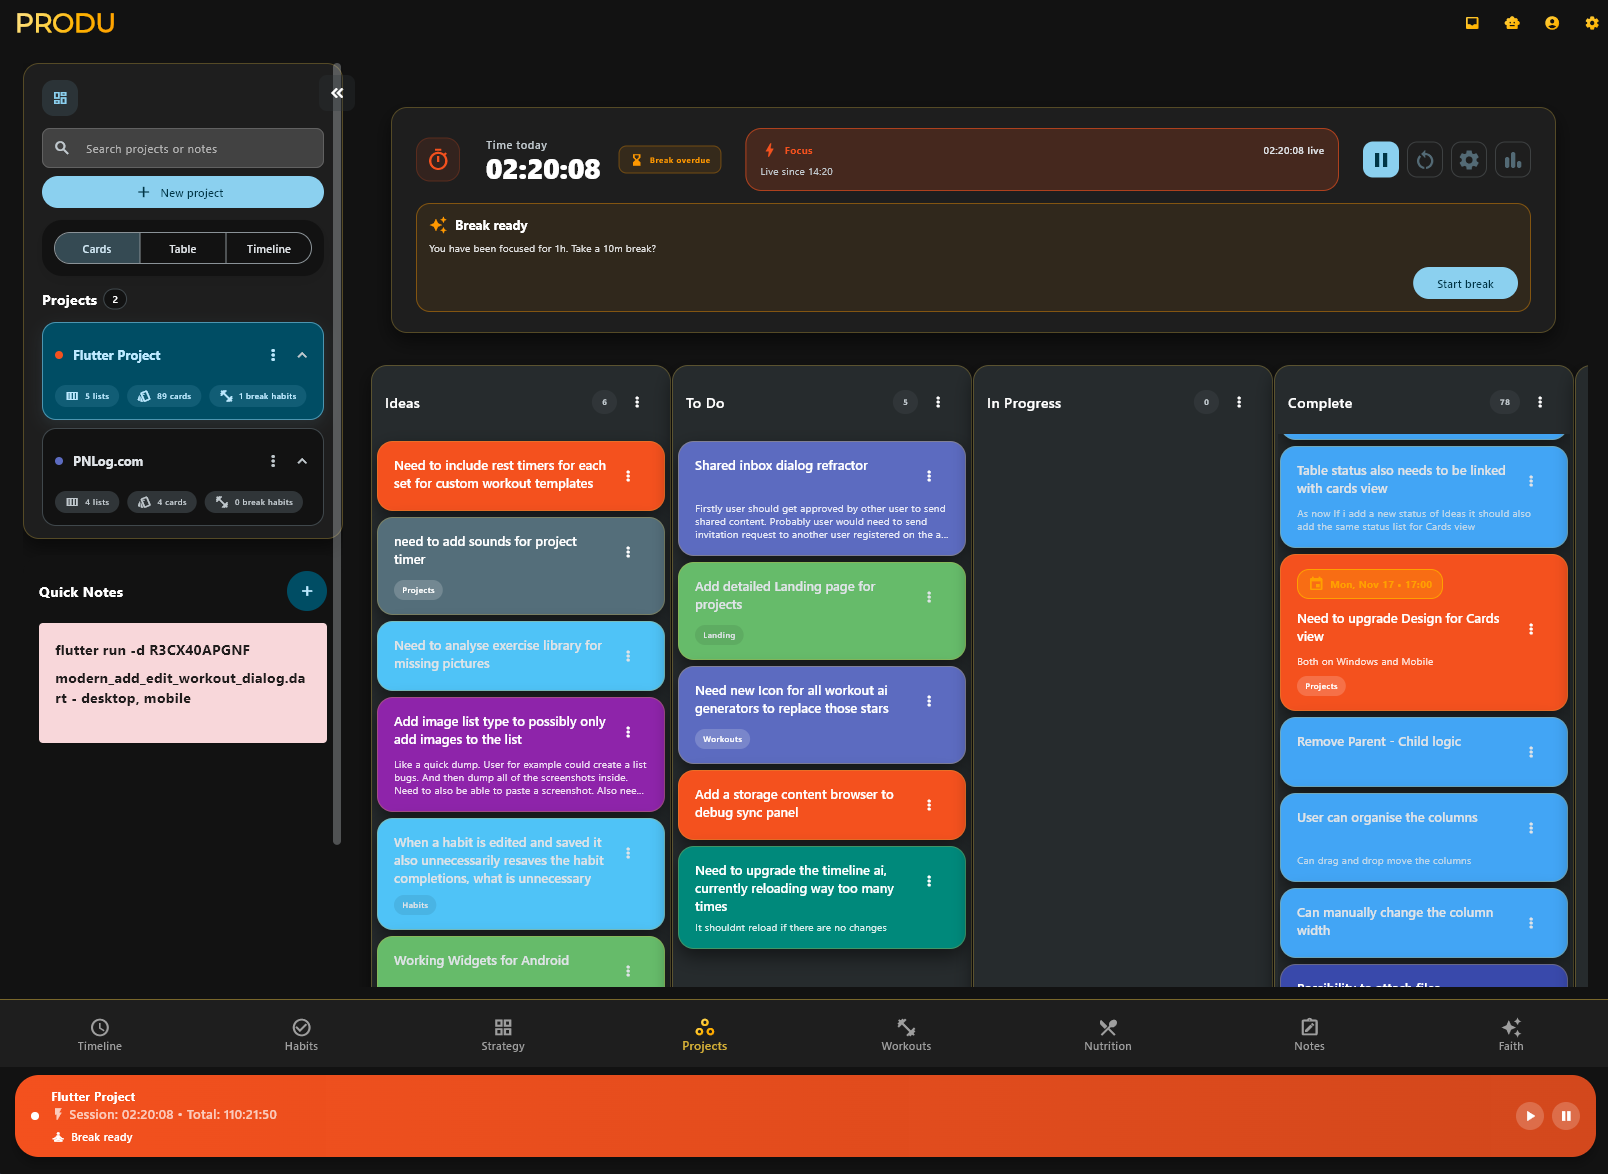
Task: Click the search projects or notes field
Action: point(182,148)
